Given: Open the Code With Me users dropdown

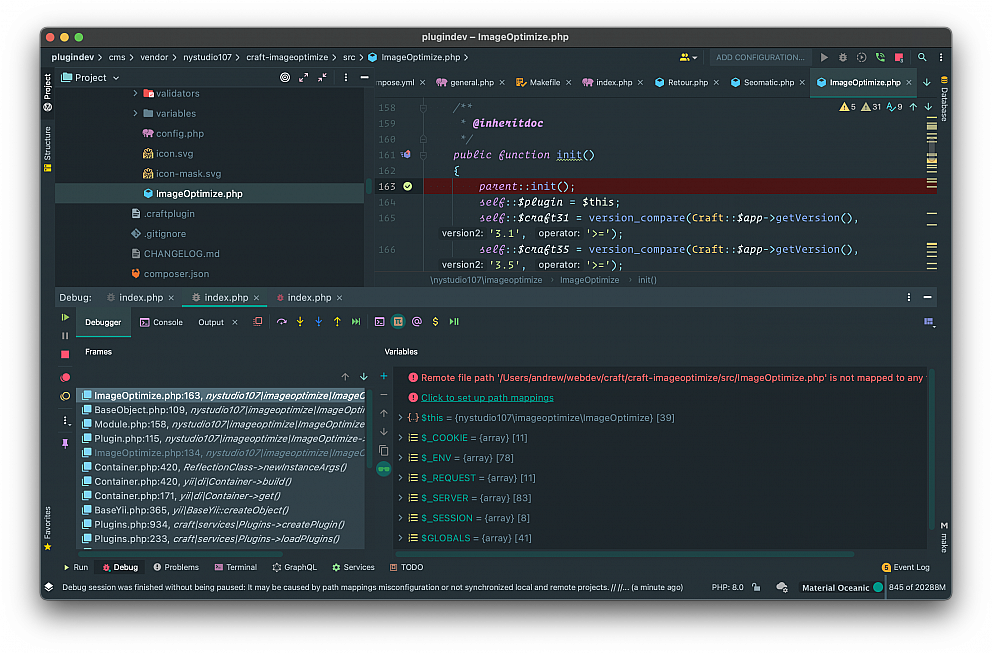Looking at the screenshot, I should [688, 57].
